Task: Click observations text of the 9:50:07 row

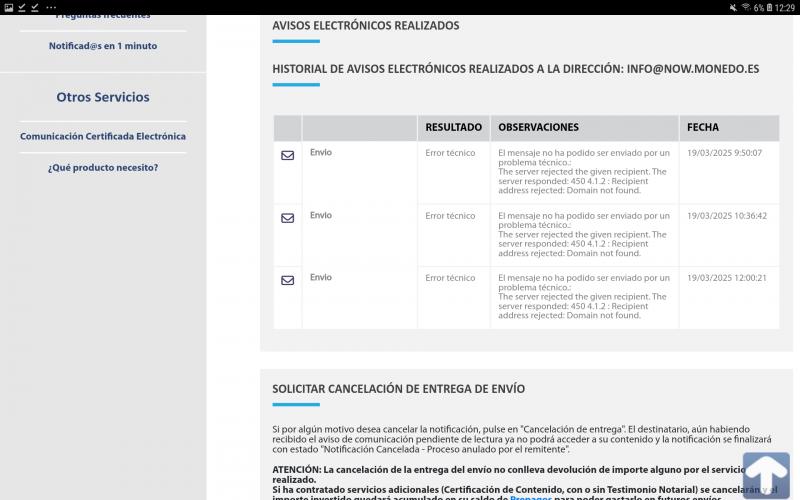Action: pos(584,171)
